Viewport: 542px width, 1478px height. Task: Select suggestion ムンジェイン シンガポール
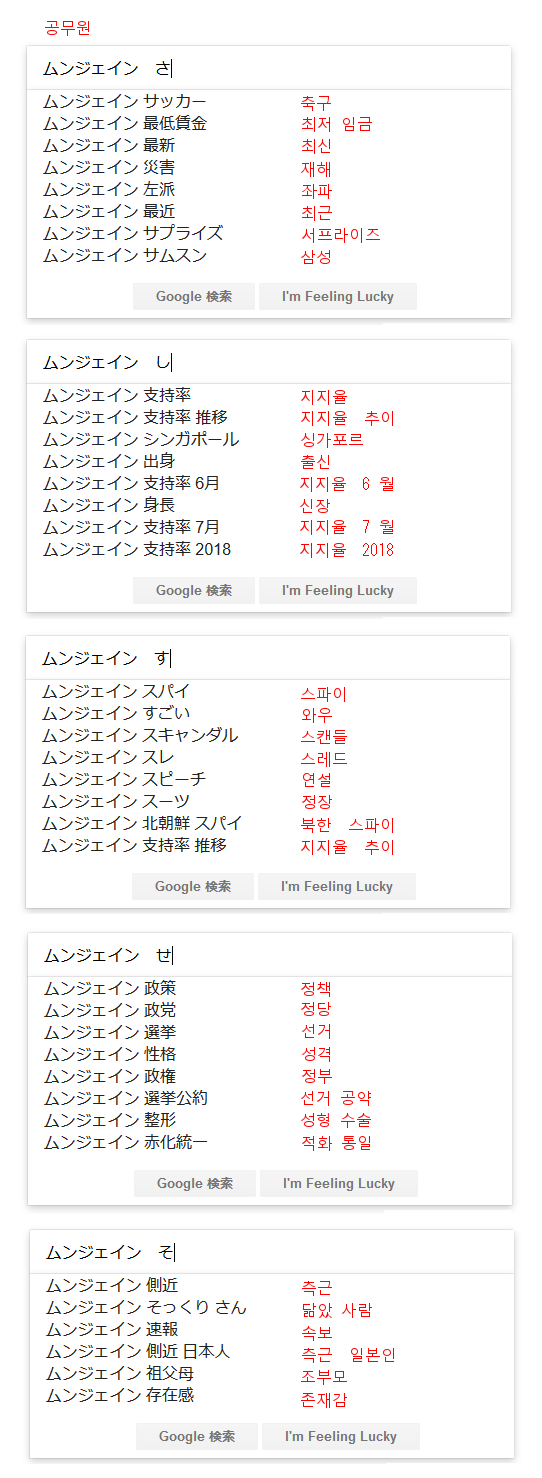coord(141,440)
